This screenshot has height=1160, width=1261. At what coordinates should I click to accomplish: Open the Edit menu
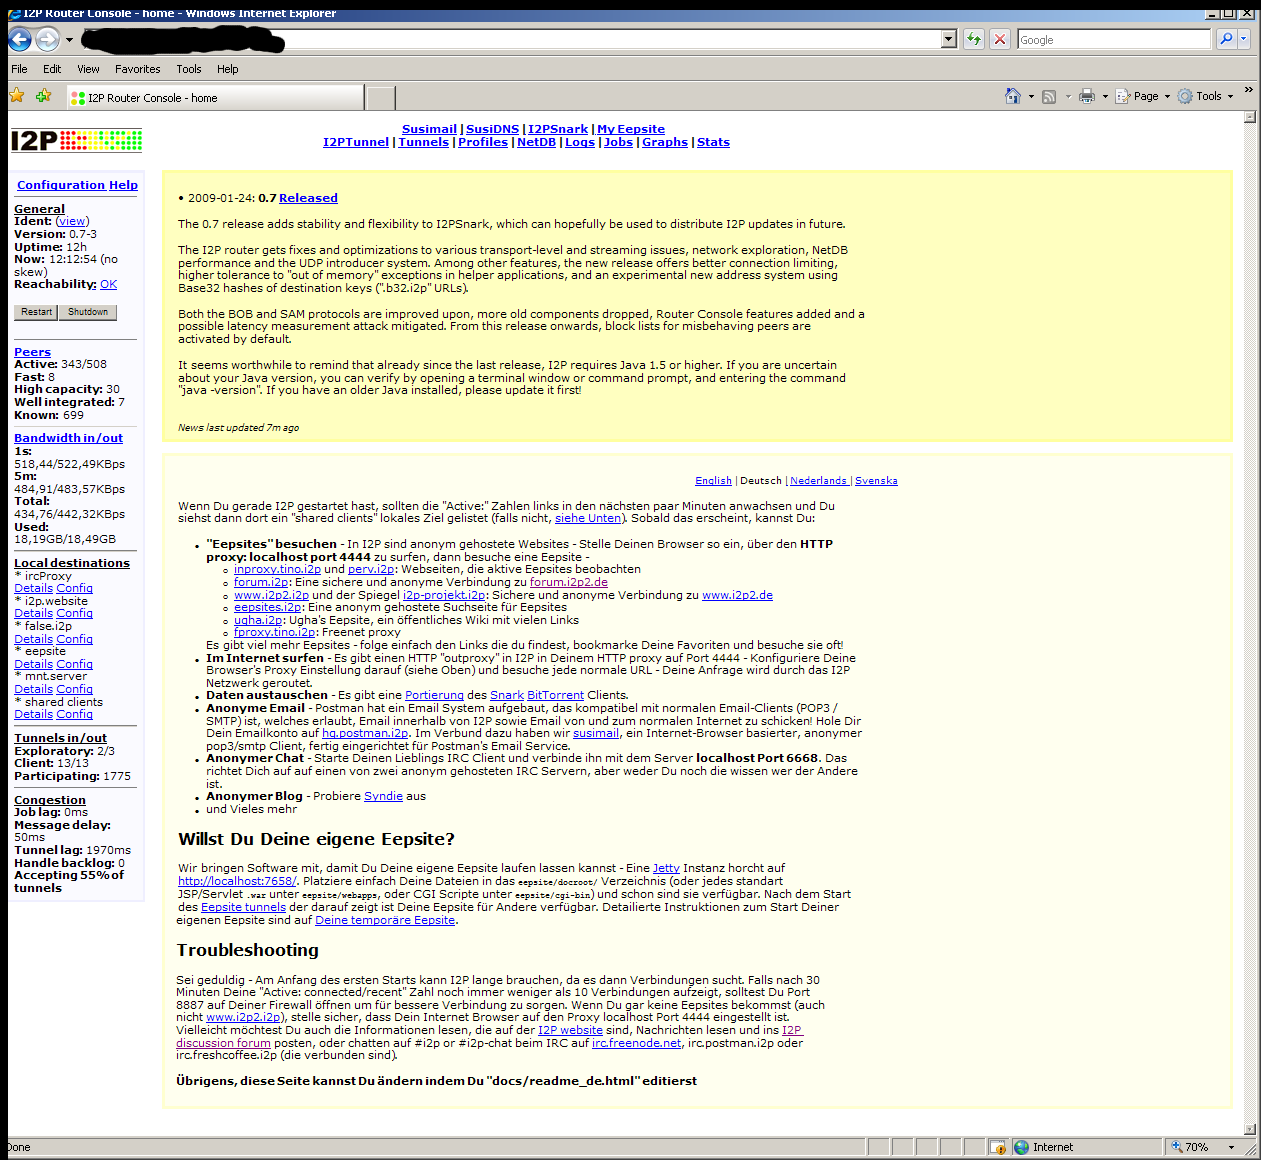(x=52, y=69)
